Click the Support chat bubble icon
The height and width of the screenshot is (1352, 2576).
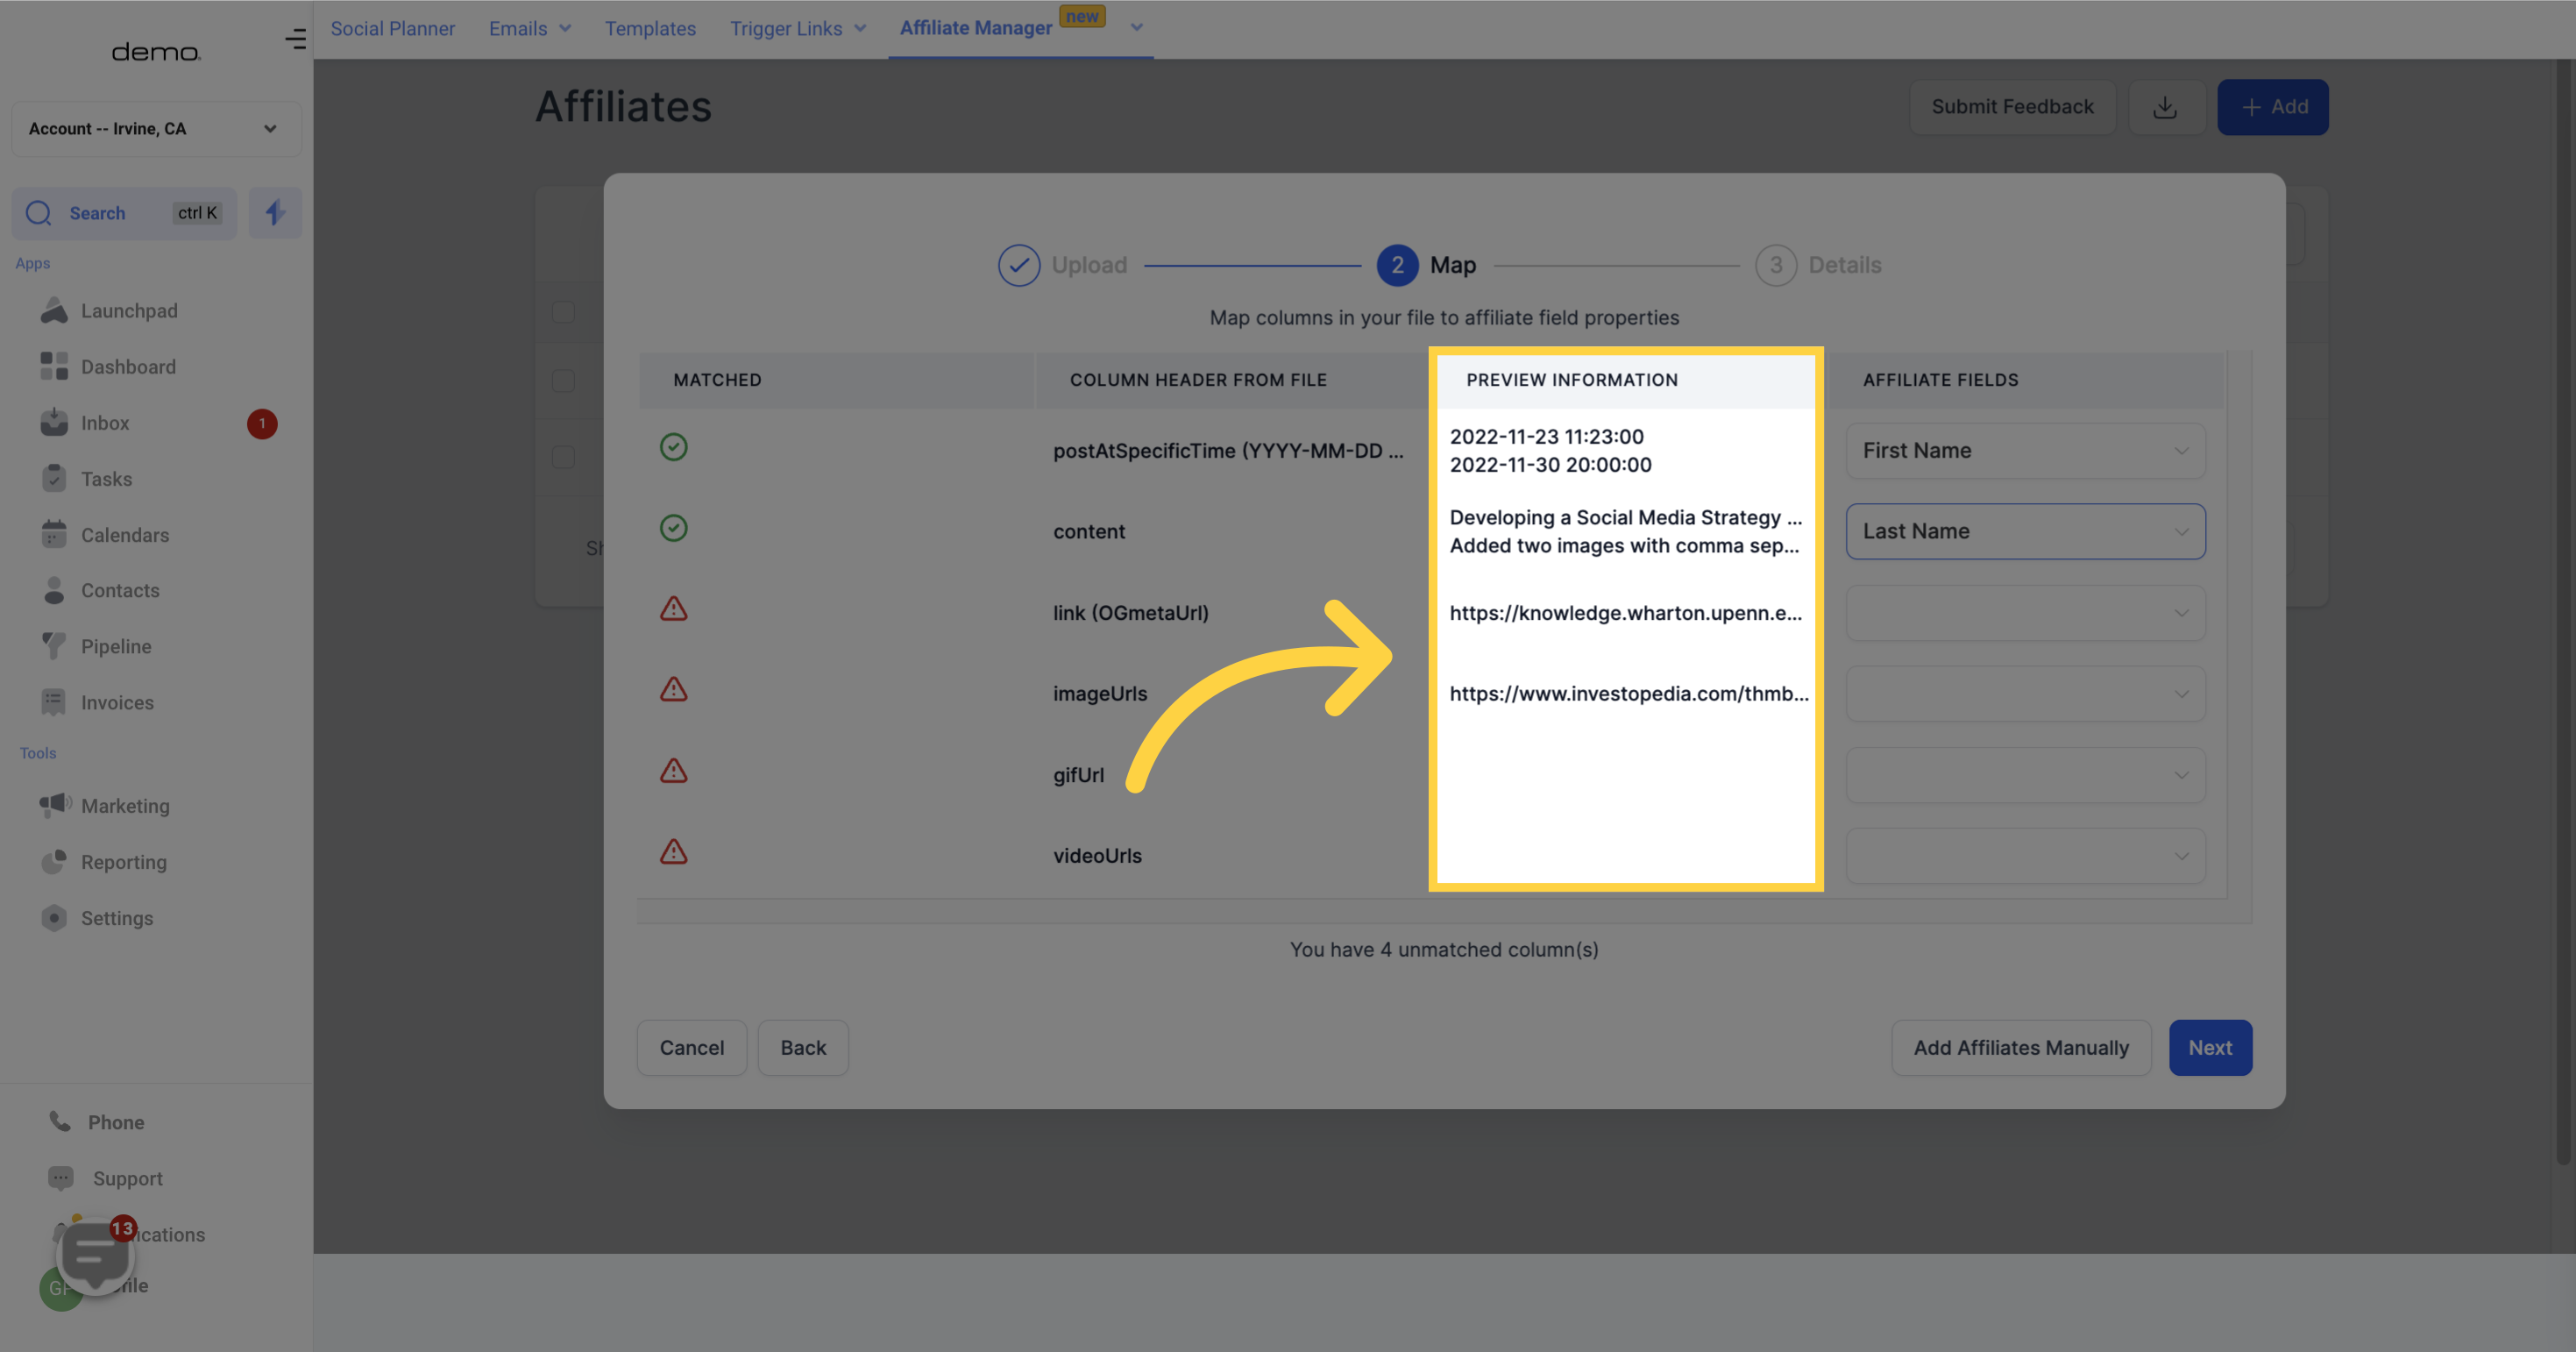(60, 1178)
